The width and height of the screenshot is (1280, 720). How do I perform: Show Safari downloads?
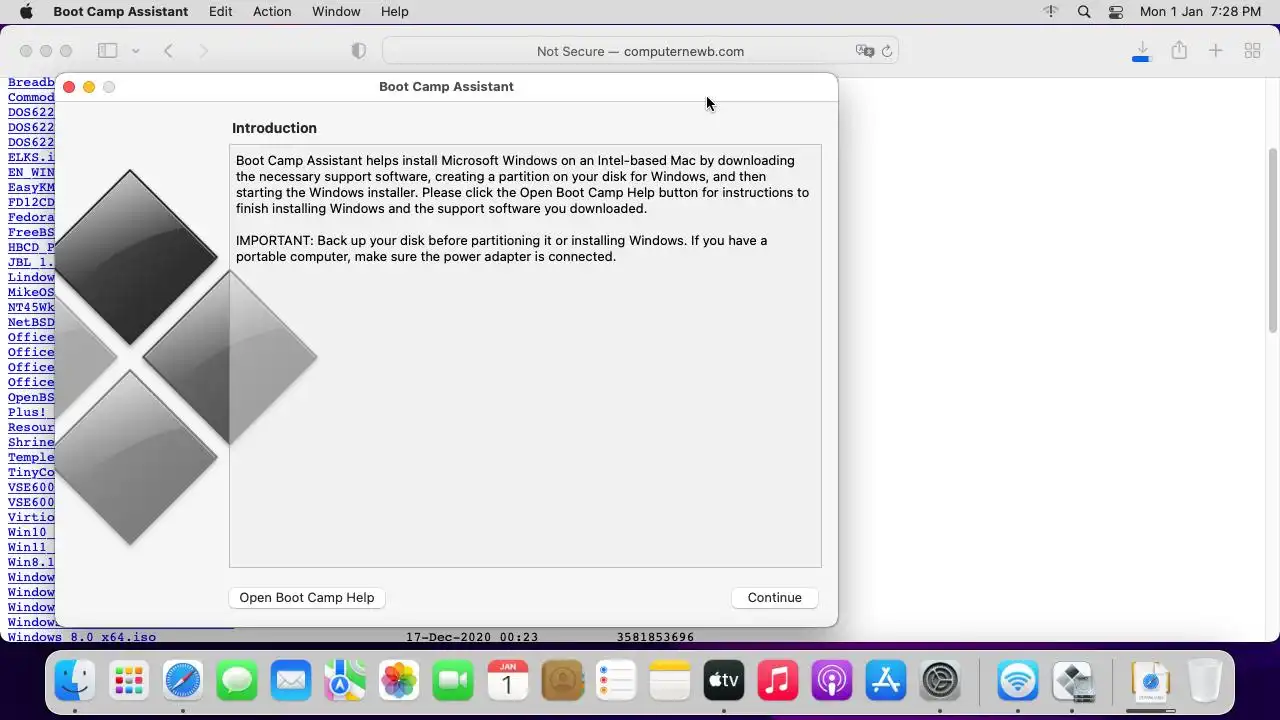click(x=1142, y=51)
